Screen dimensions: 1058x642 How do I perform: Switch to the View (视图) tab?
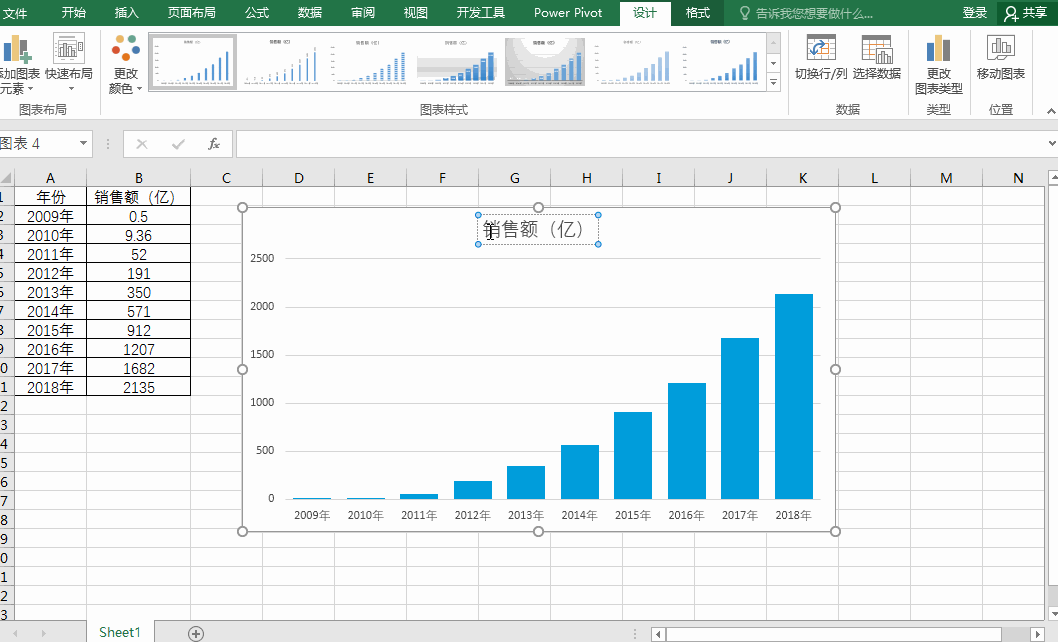[415, 13]
